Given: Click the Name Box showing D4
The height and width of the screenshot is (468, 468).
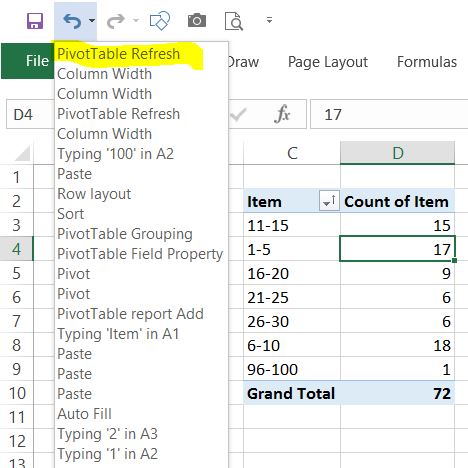Looking at the screenshot, I should pyautogui.click(x=30, y=114).
